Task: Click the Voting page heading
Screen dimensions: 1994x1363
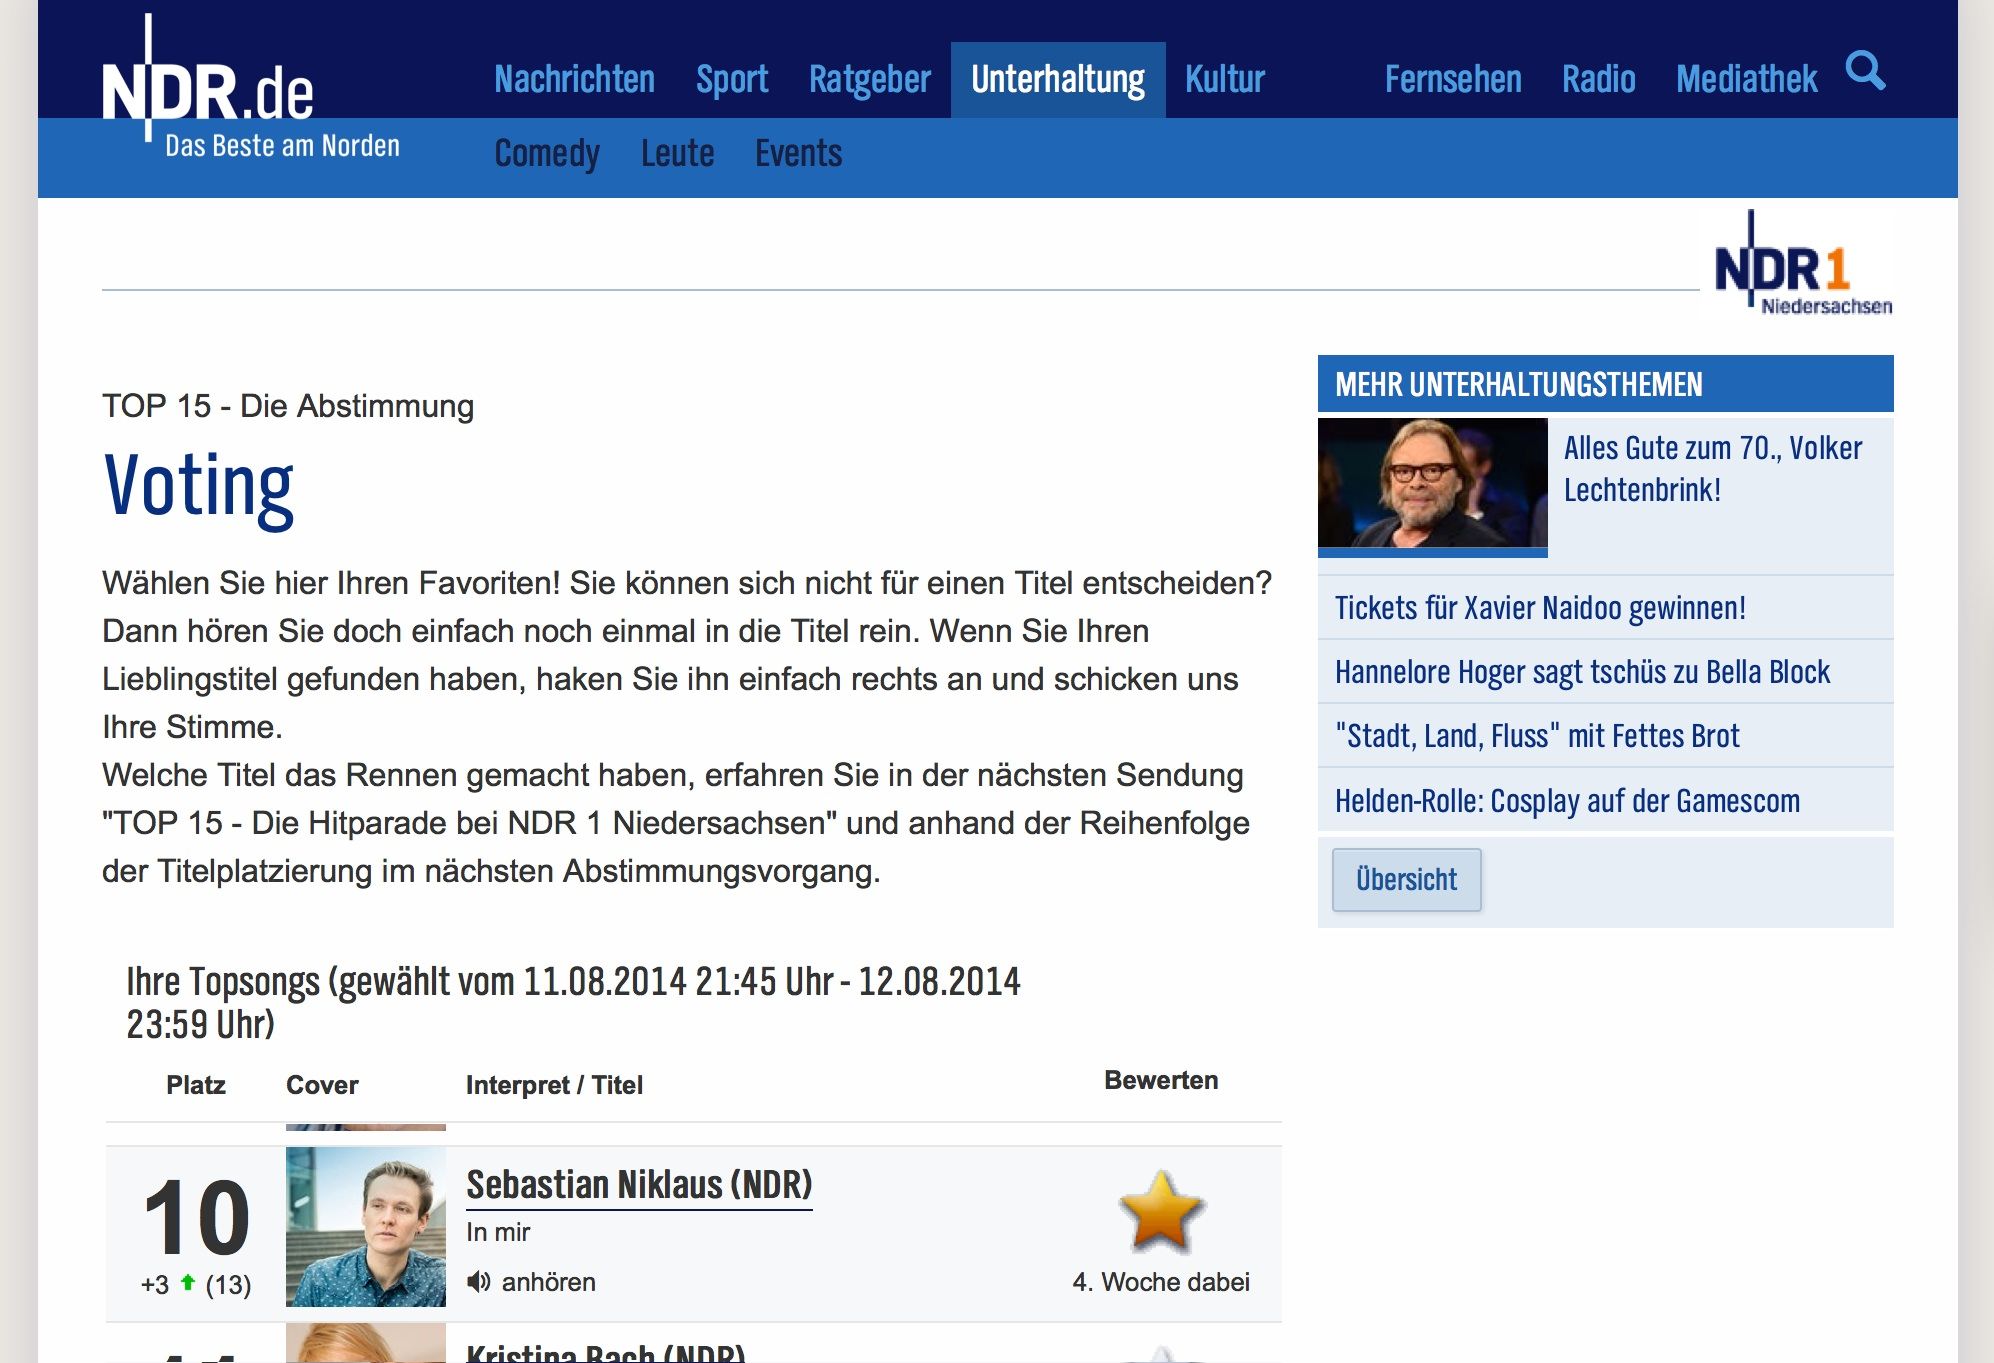Action: coord(198,487)
